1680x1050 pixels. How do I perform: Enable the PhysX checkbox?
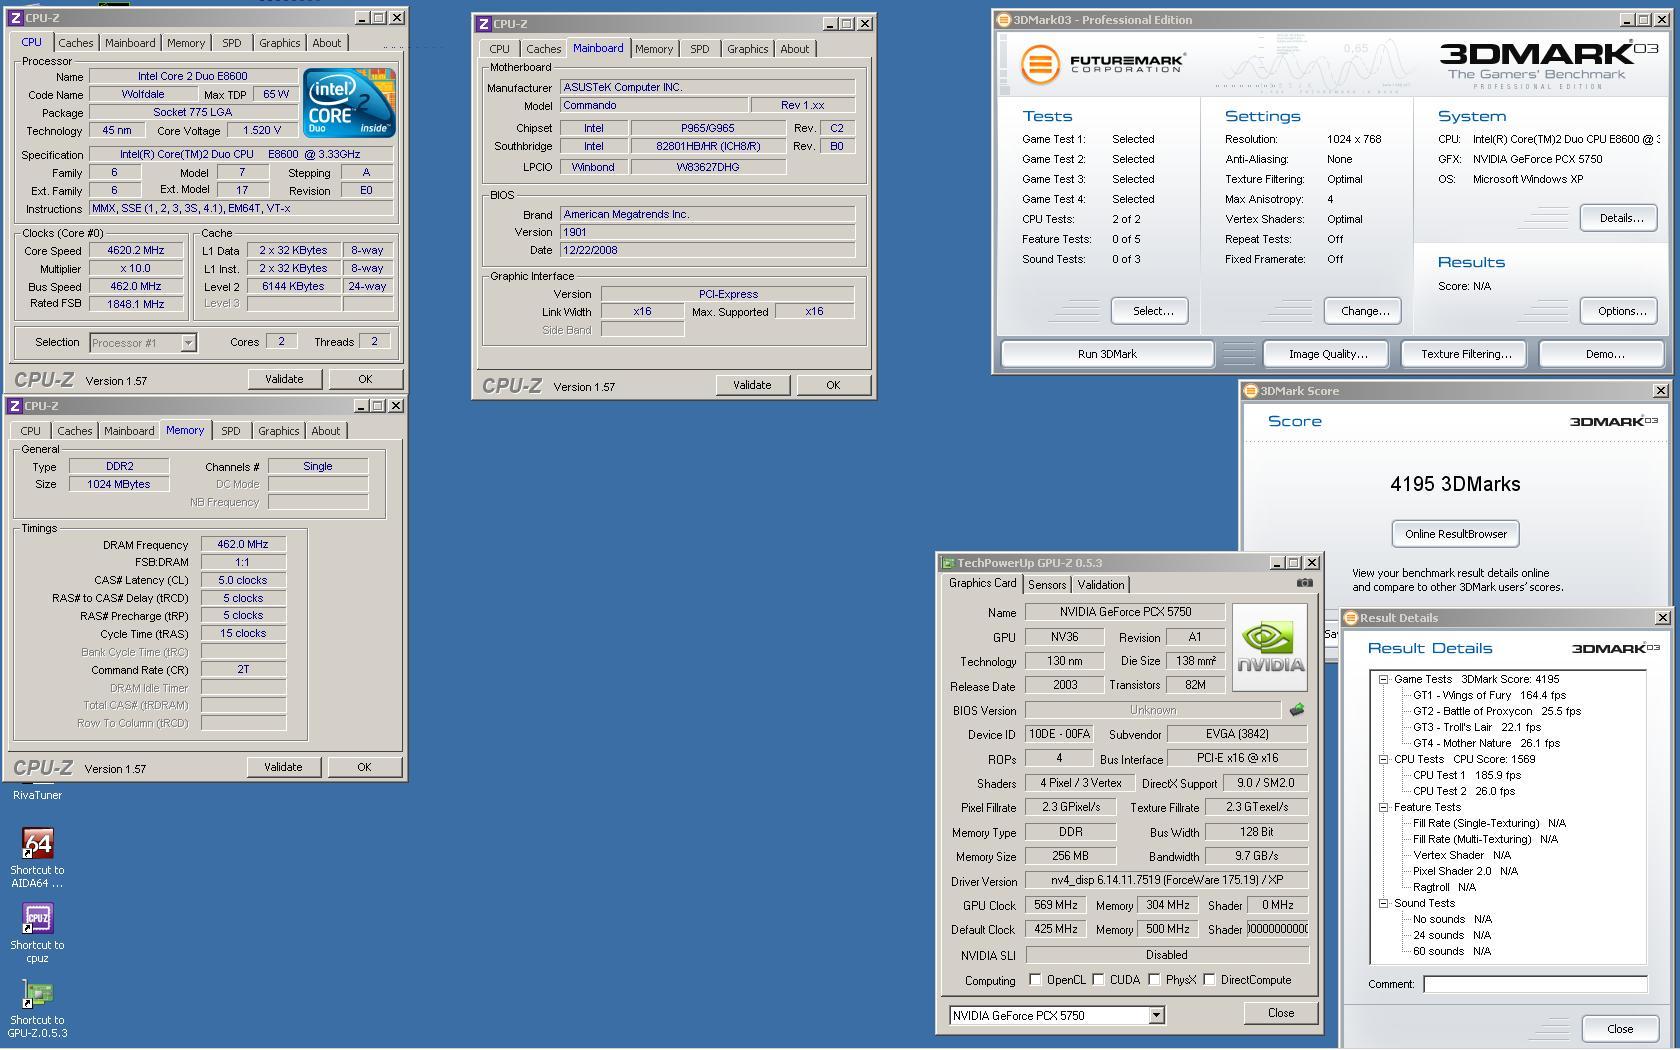(x=1154, y=980)
